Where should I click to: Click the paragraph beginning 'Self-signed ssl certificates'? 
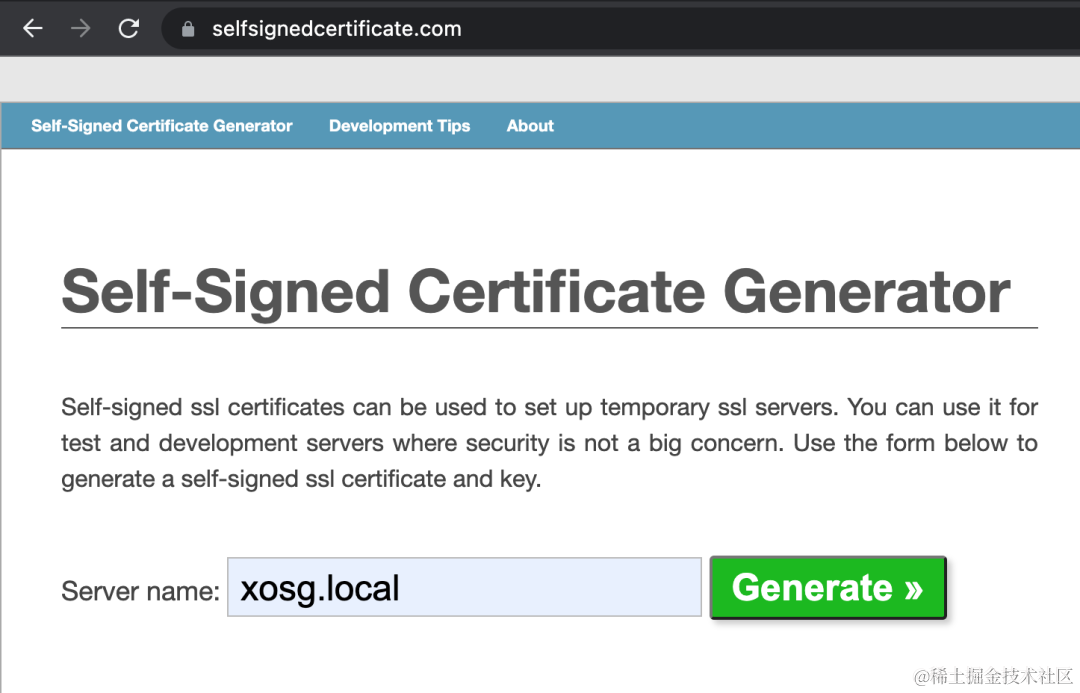(549, 443)
